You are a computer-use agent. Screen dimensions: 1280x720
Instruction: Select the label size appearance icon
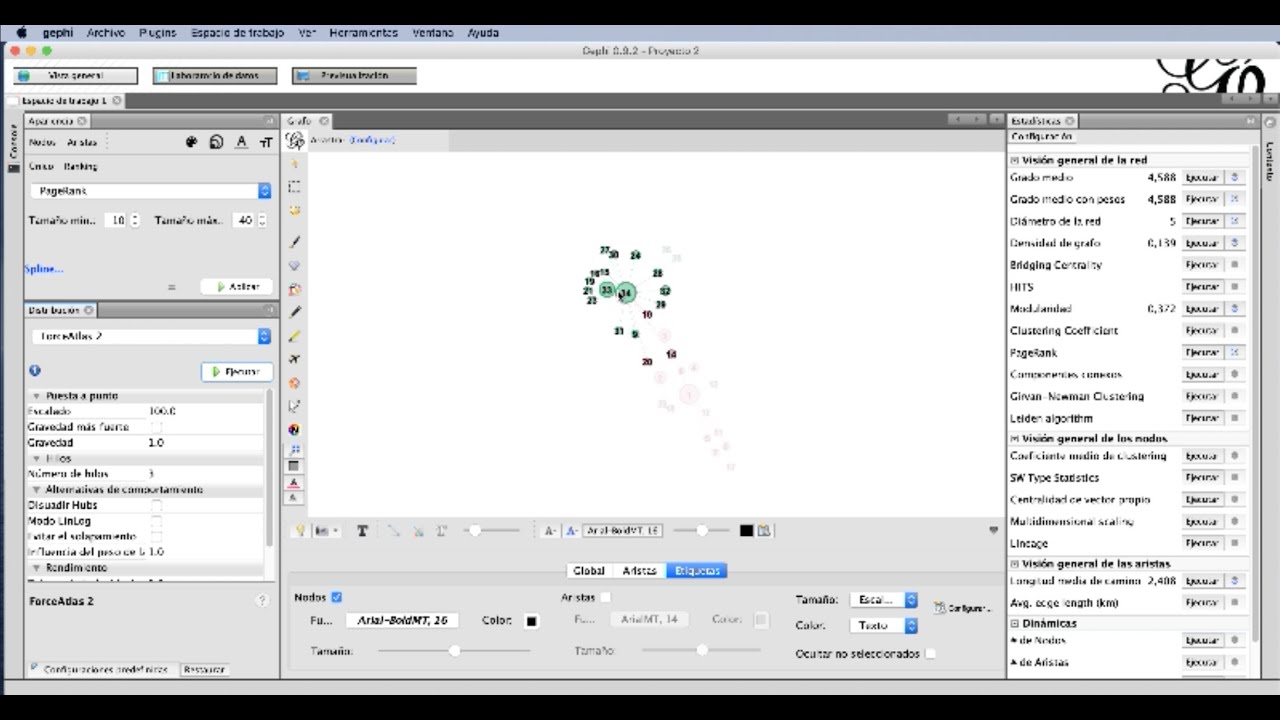[266, 143]
